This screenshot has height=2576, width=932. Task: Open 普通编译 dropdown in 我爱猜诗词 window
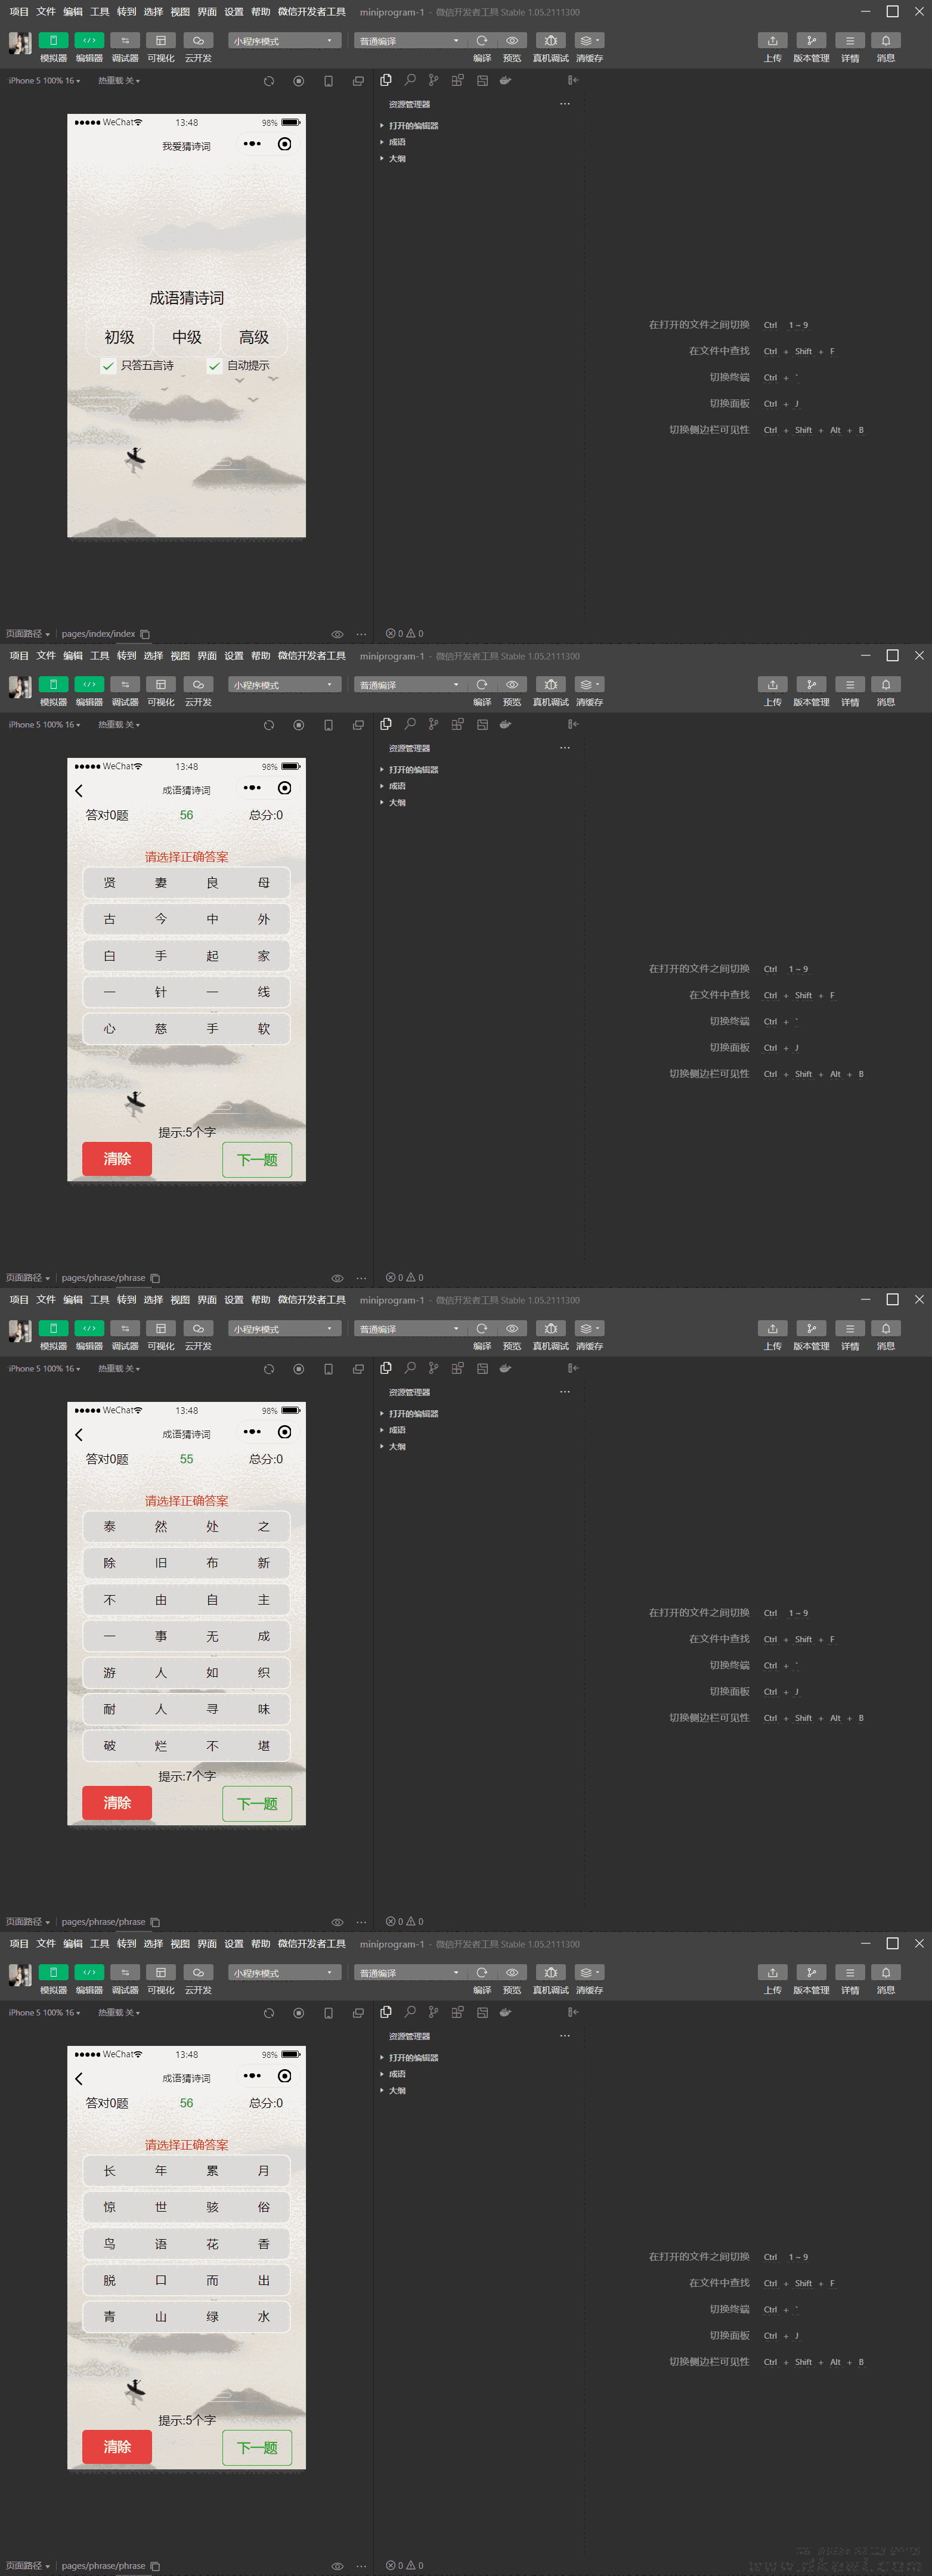point(411,41)
